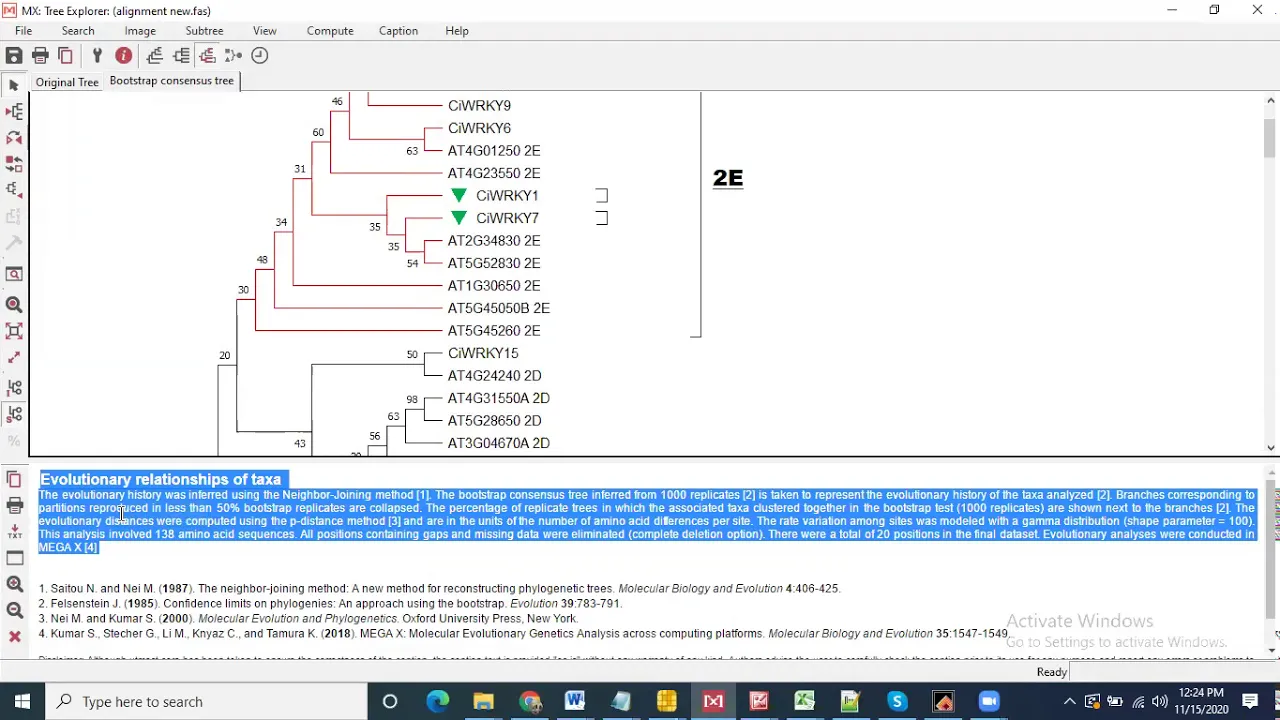Image resolution: width=1280 pixels, height=720 pixels.
Task: Toggle the bracket marker next to CiWRKY7
Action: [602, 218]
